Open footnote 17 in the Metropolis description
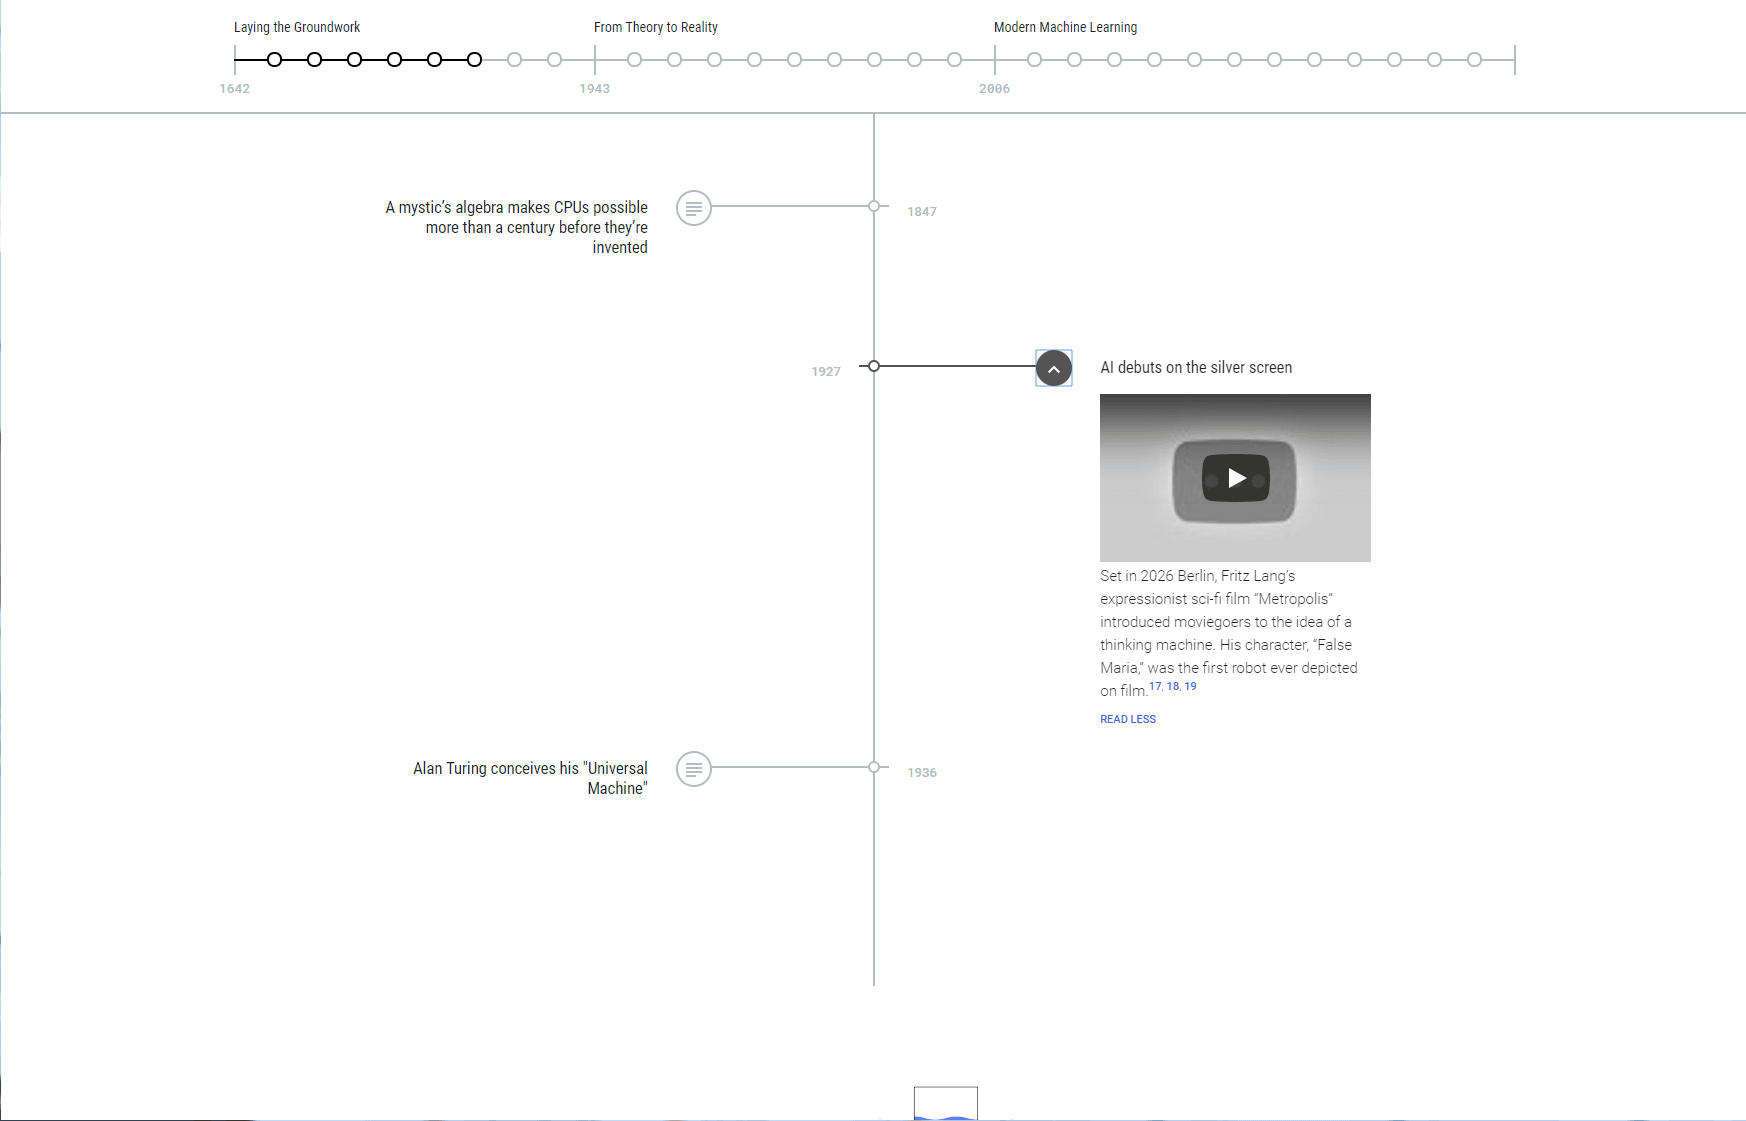This screenshot has width=1746, height=1121. pyautogui.click(x=1155, y=686)
